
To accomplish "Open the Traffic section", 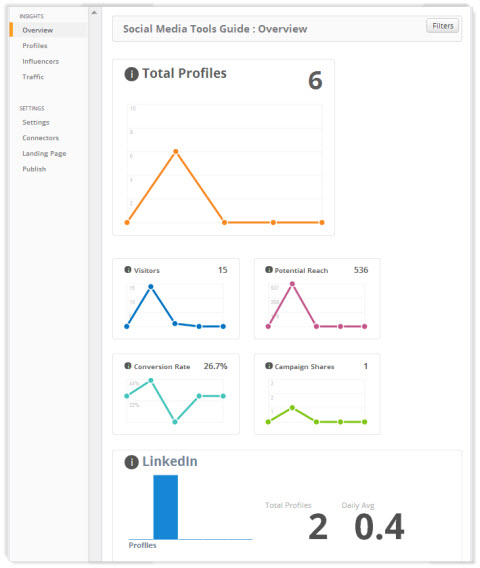I will pyautogui.click(x=33, y=77).
